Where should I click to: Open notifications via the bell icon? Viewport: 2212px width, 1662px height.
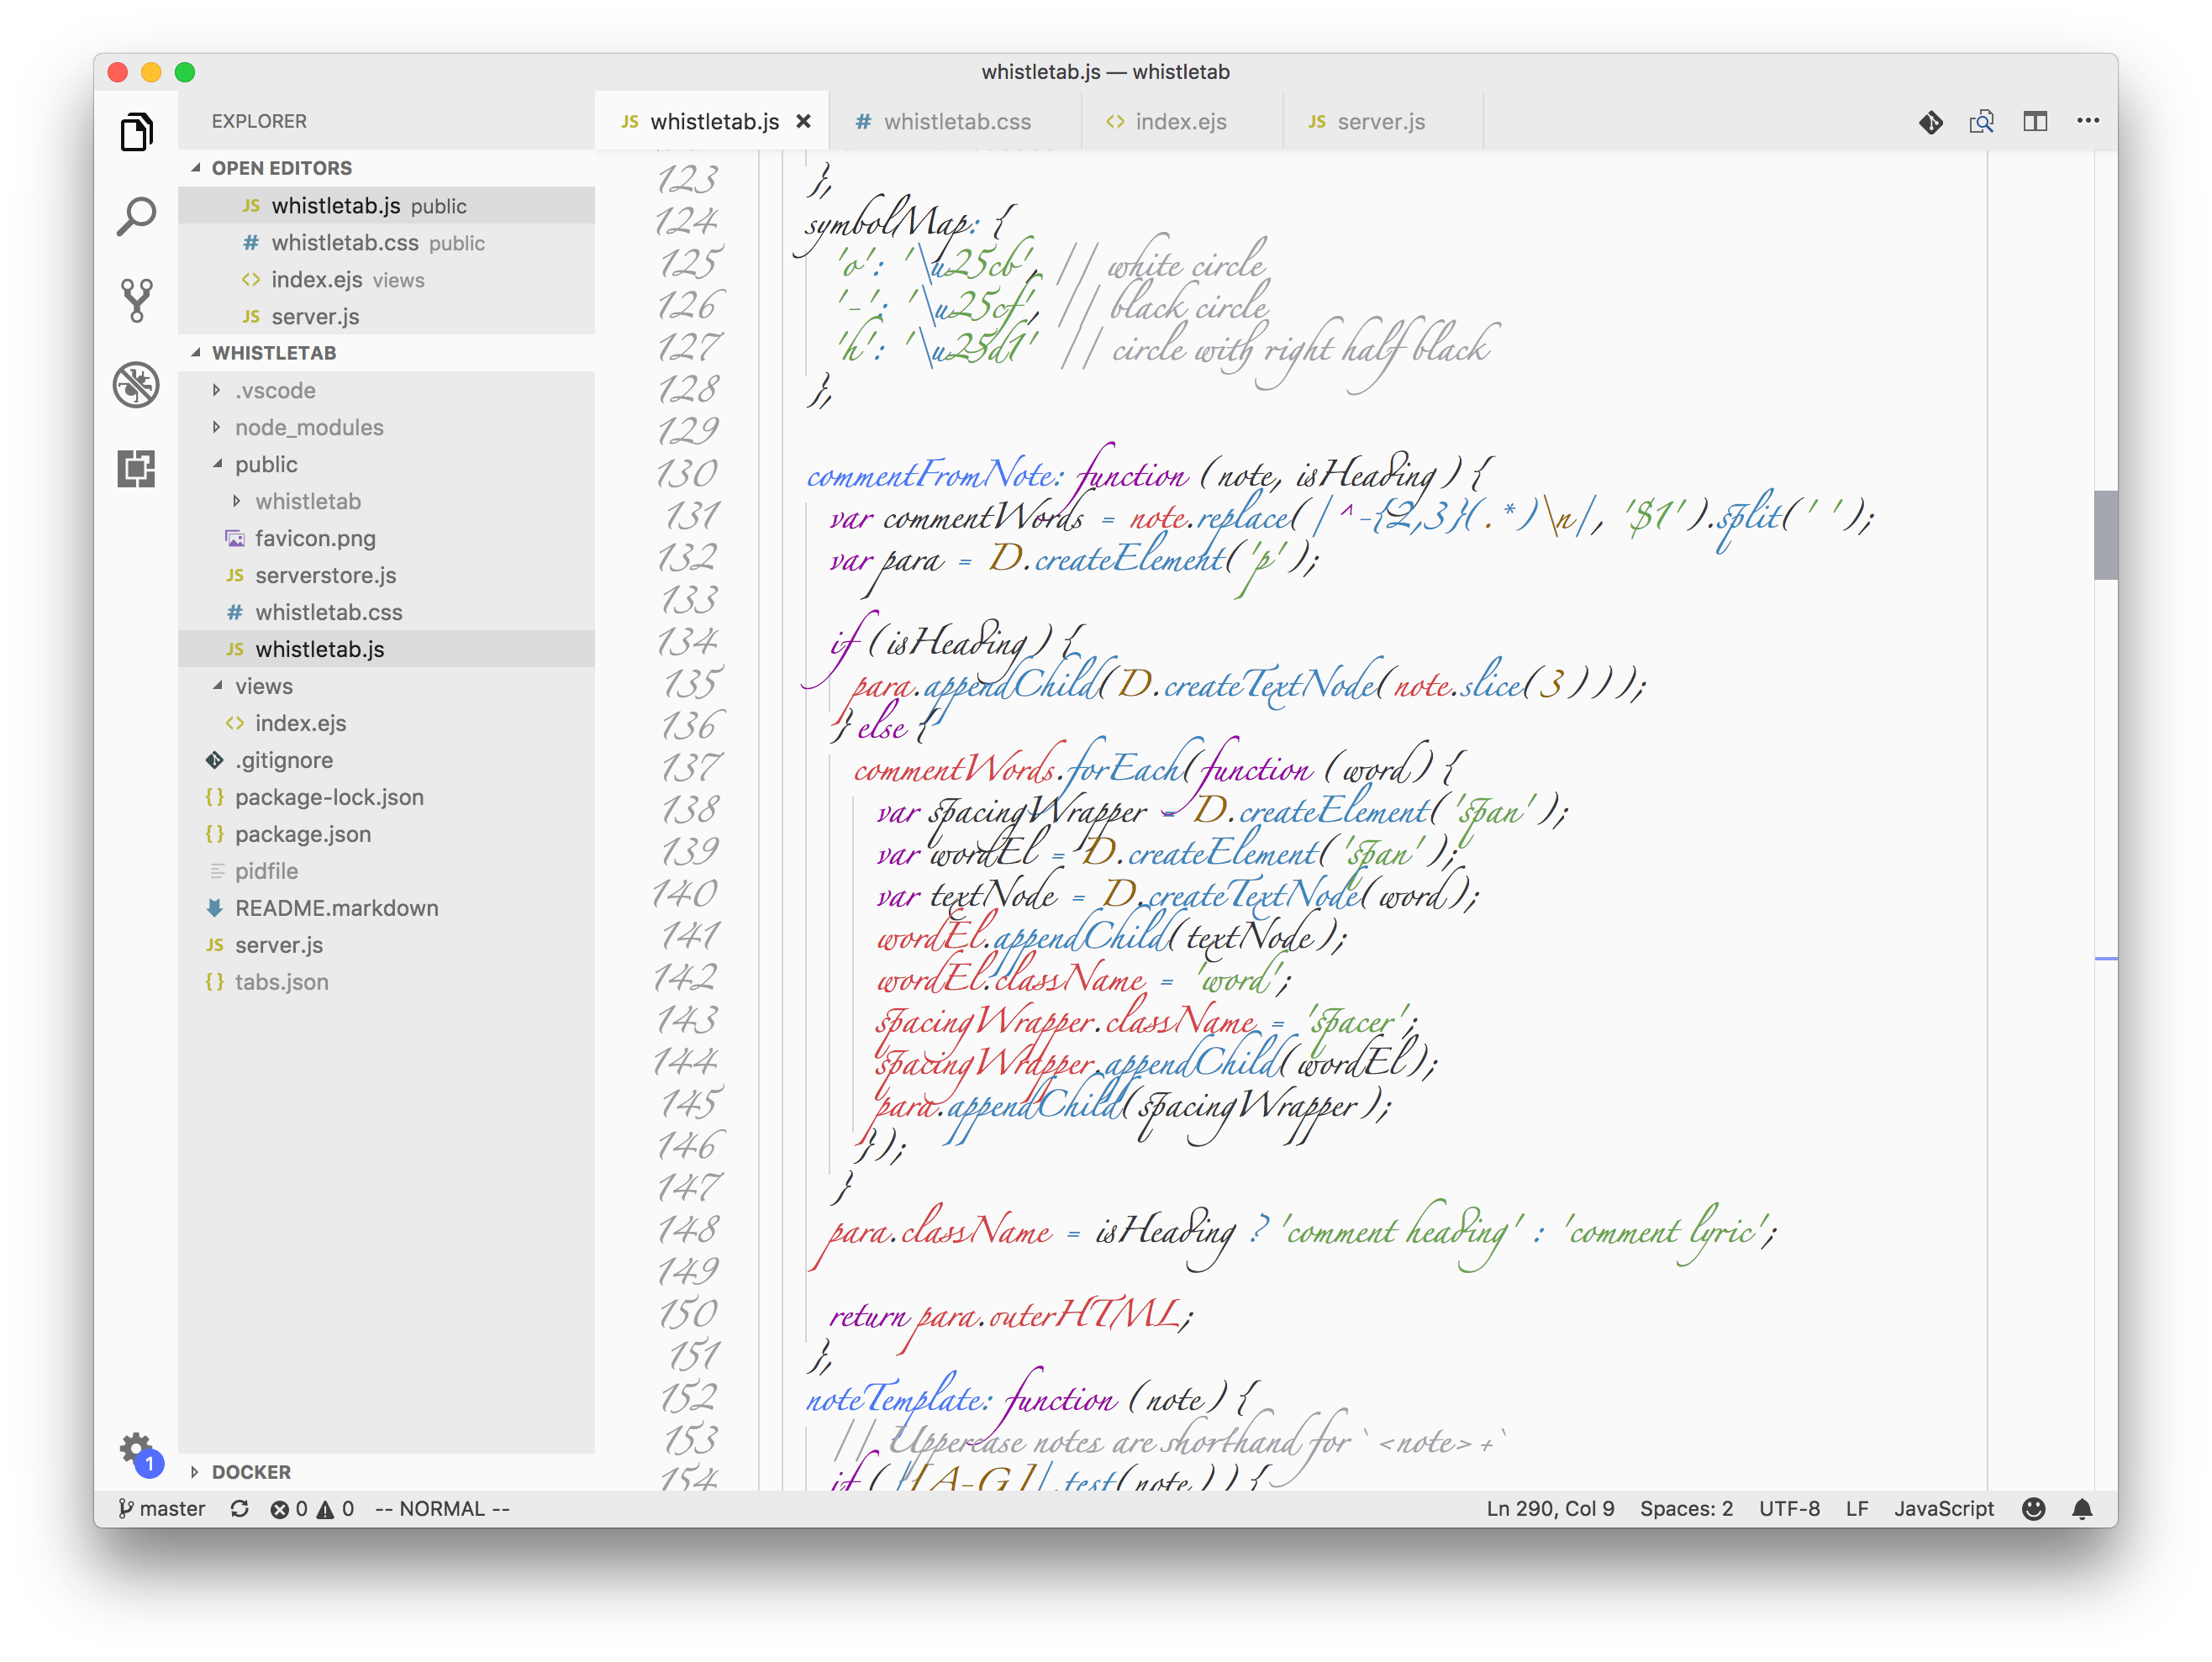coord(2084,1508)
